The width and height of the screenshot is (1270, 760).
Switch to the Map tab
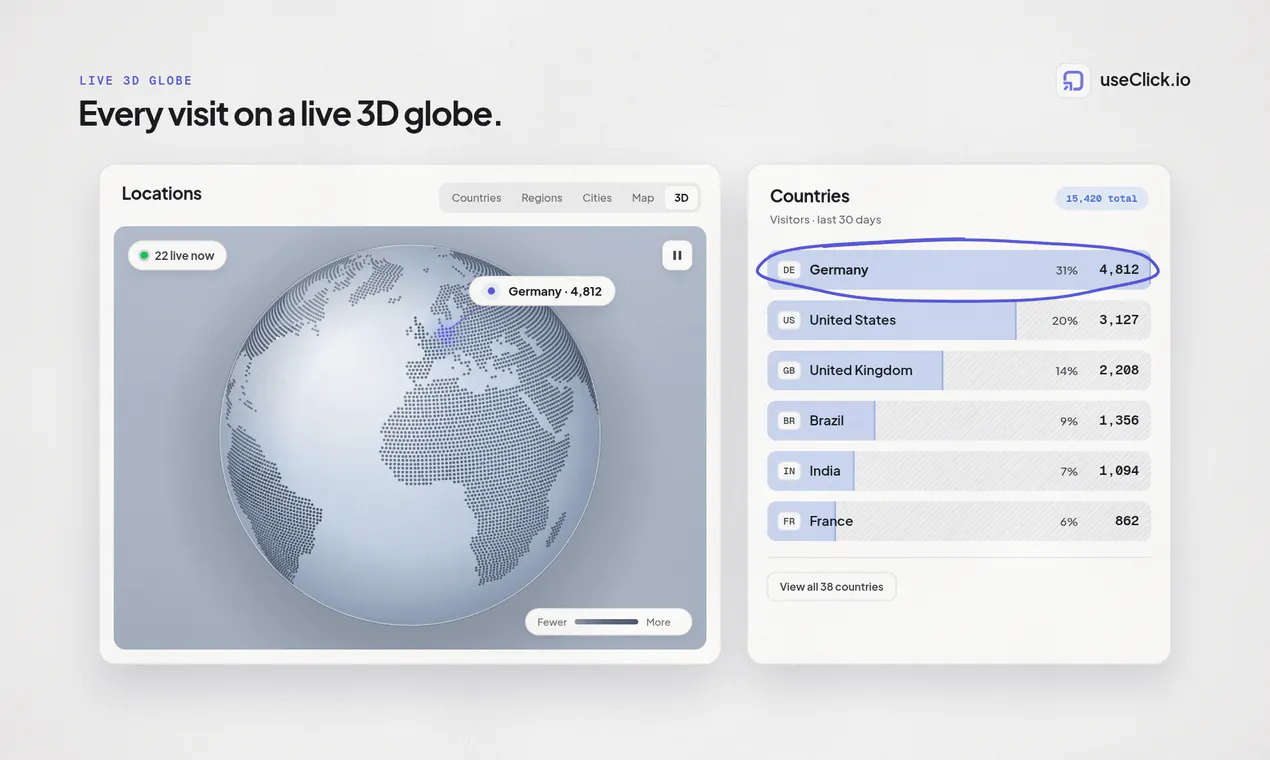coord(643,198)
